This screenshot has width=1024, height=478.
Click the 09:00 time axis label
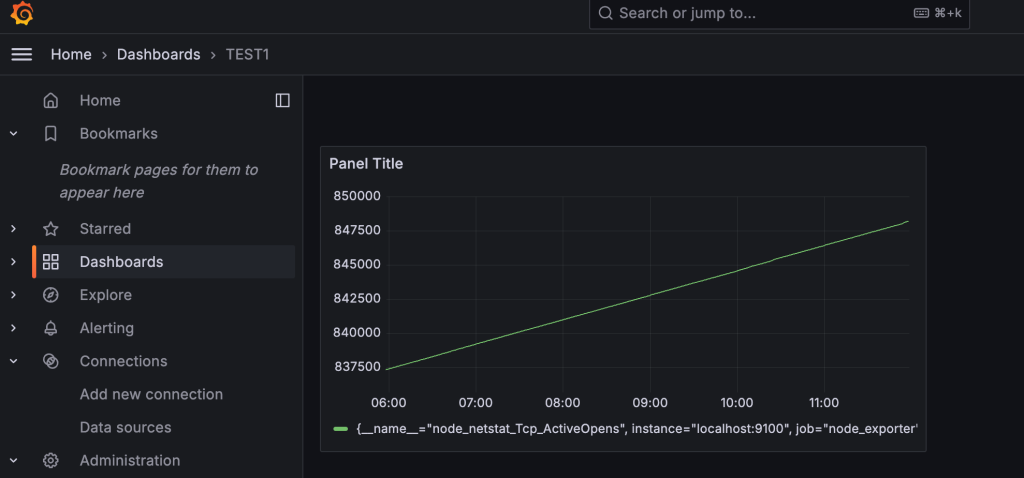click(x=650, y=402)
